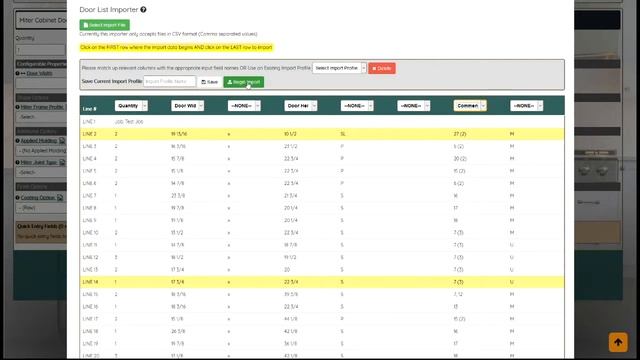Select the LINE 10 row
The width and height of the screenshot is (640, 360).
click(x=322, y=233)
